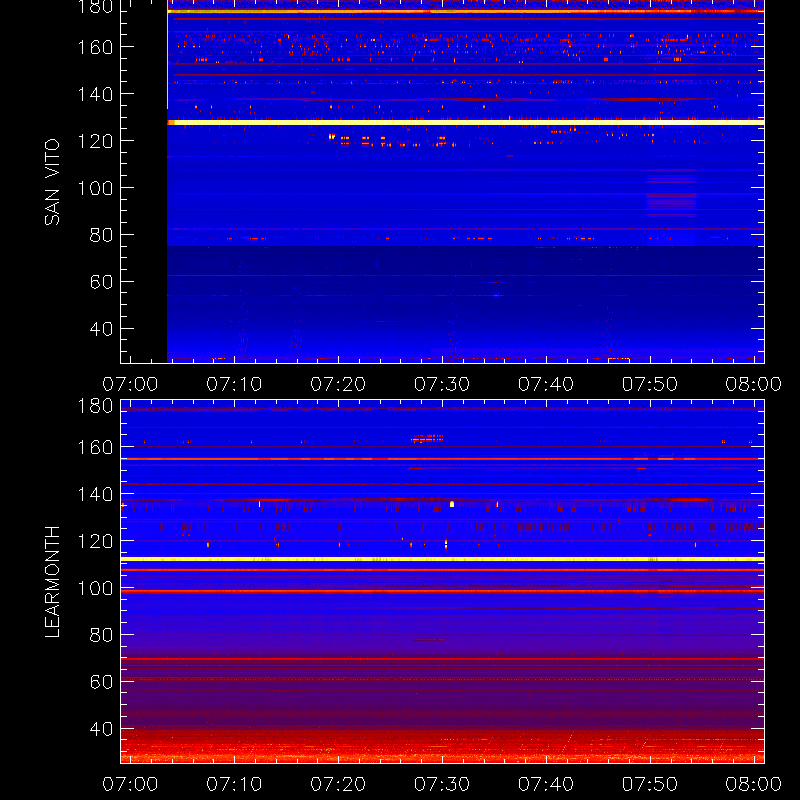Pick the 180 frequency label on Learmonth plot
The width and height of the screenshot is (800, 800).
pos(95,406)
